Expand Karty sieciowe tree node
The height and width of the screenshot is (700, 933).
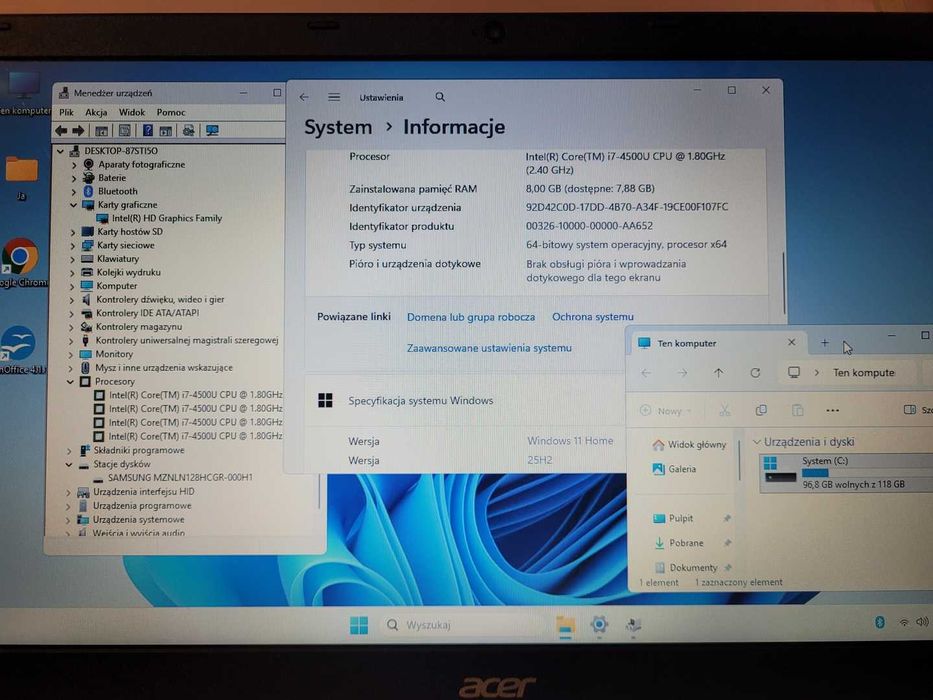click(73, 245)
